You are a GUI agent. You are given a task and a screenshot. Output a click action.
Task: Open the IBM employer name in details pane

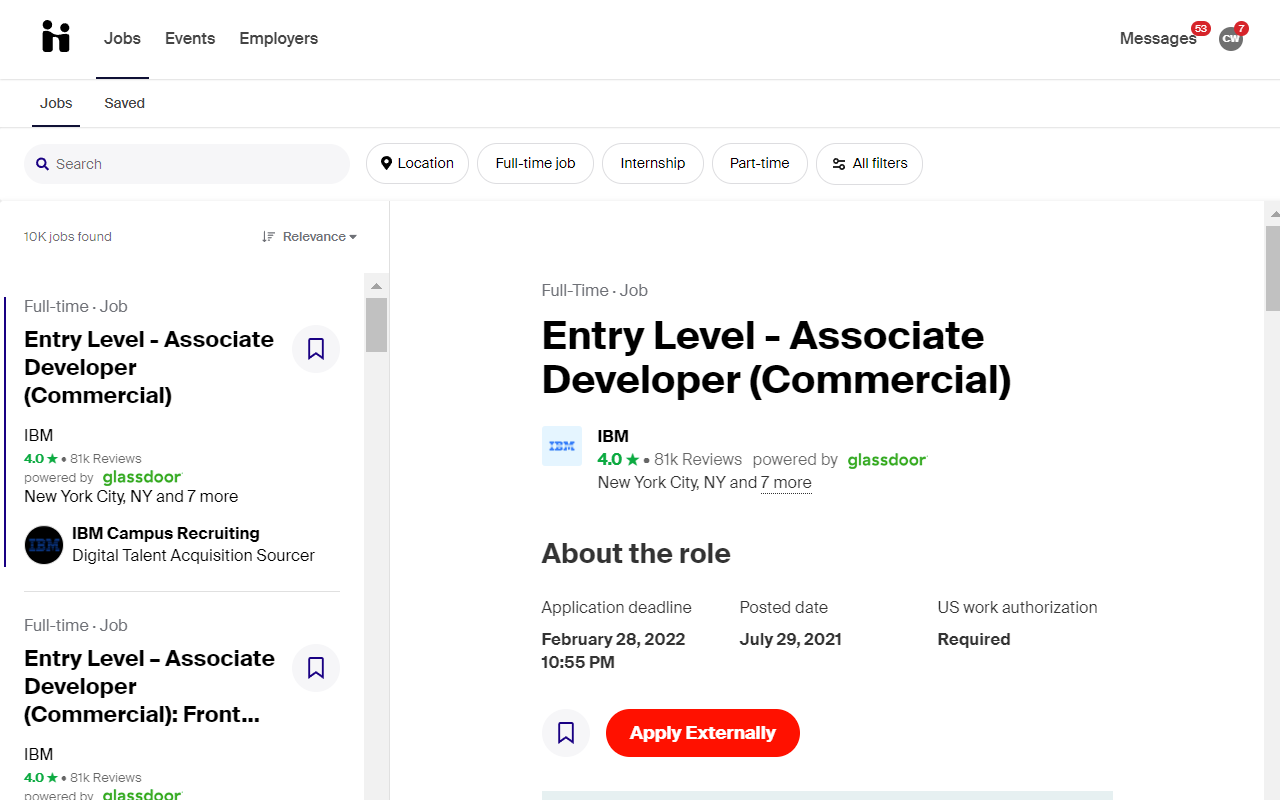pyautogui.click(x=613, y=436)
